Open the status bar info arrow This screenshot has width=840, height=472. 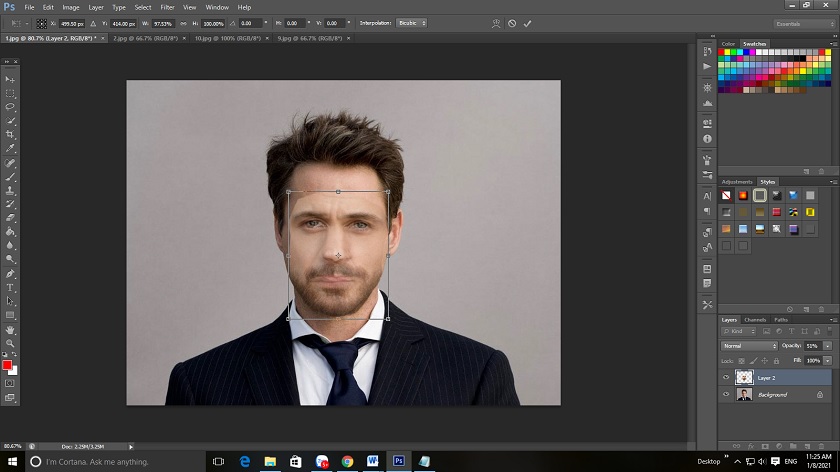131,446
